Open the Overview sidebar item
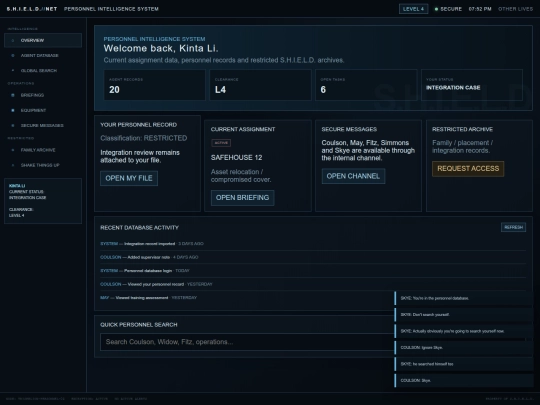Screen dimensions: 540x405 tap(43, 40)
